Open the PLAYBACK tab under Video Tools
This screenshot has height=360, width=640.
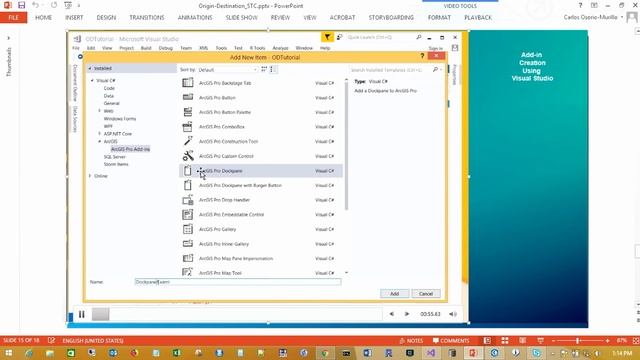pos(478,18)
